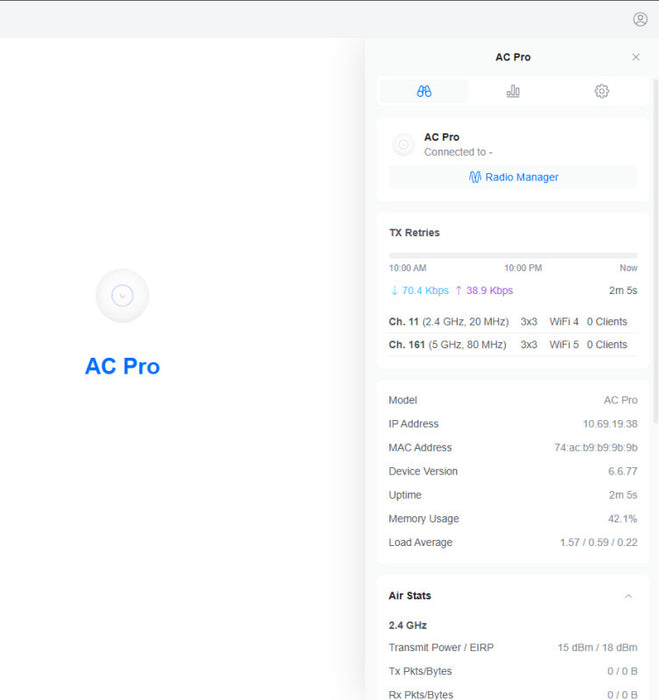Click the large blue AC Pro label
Image resolution: width=659 pixels, height=700 pixels.
(x=122, y=366)
